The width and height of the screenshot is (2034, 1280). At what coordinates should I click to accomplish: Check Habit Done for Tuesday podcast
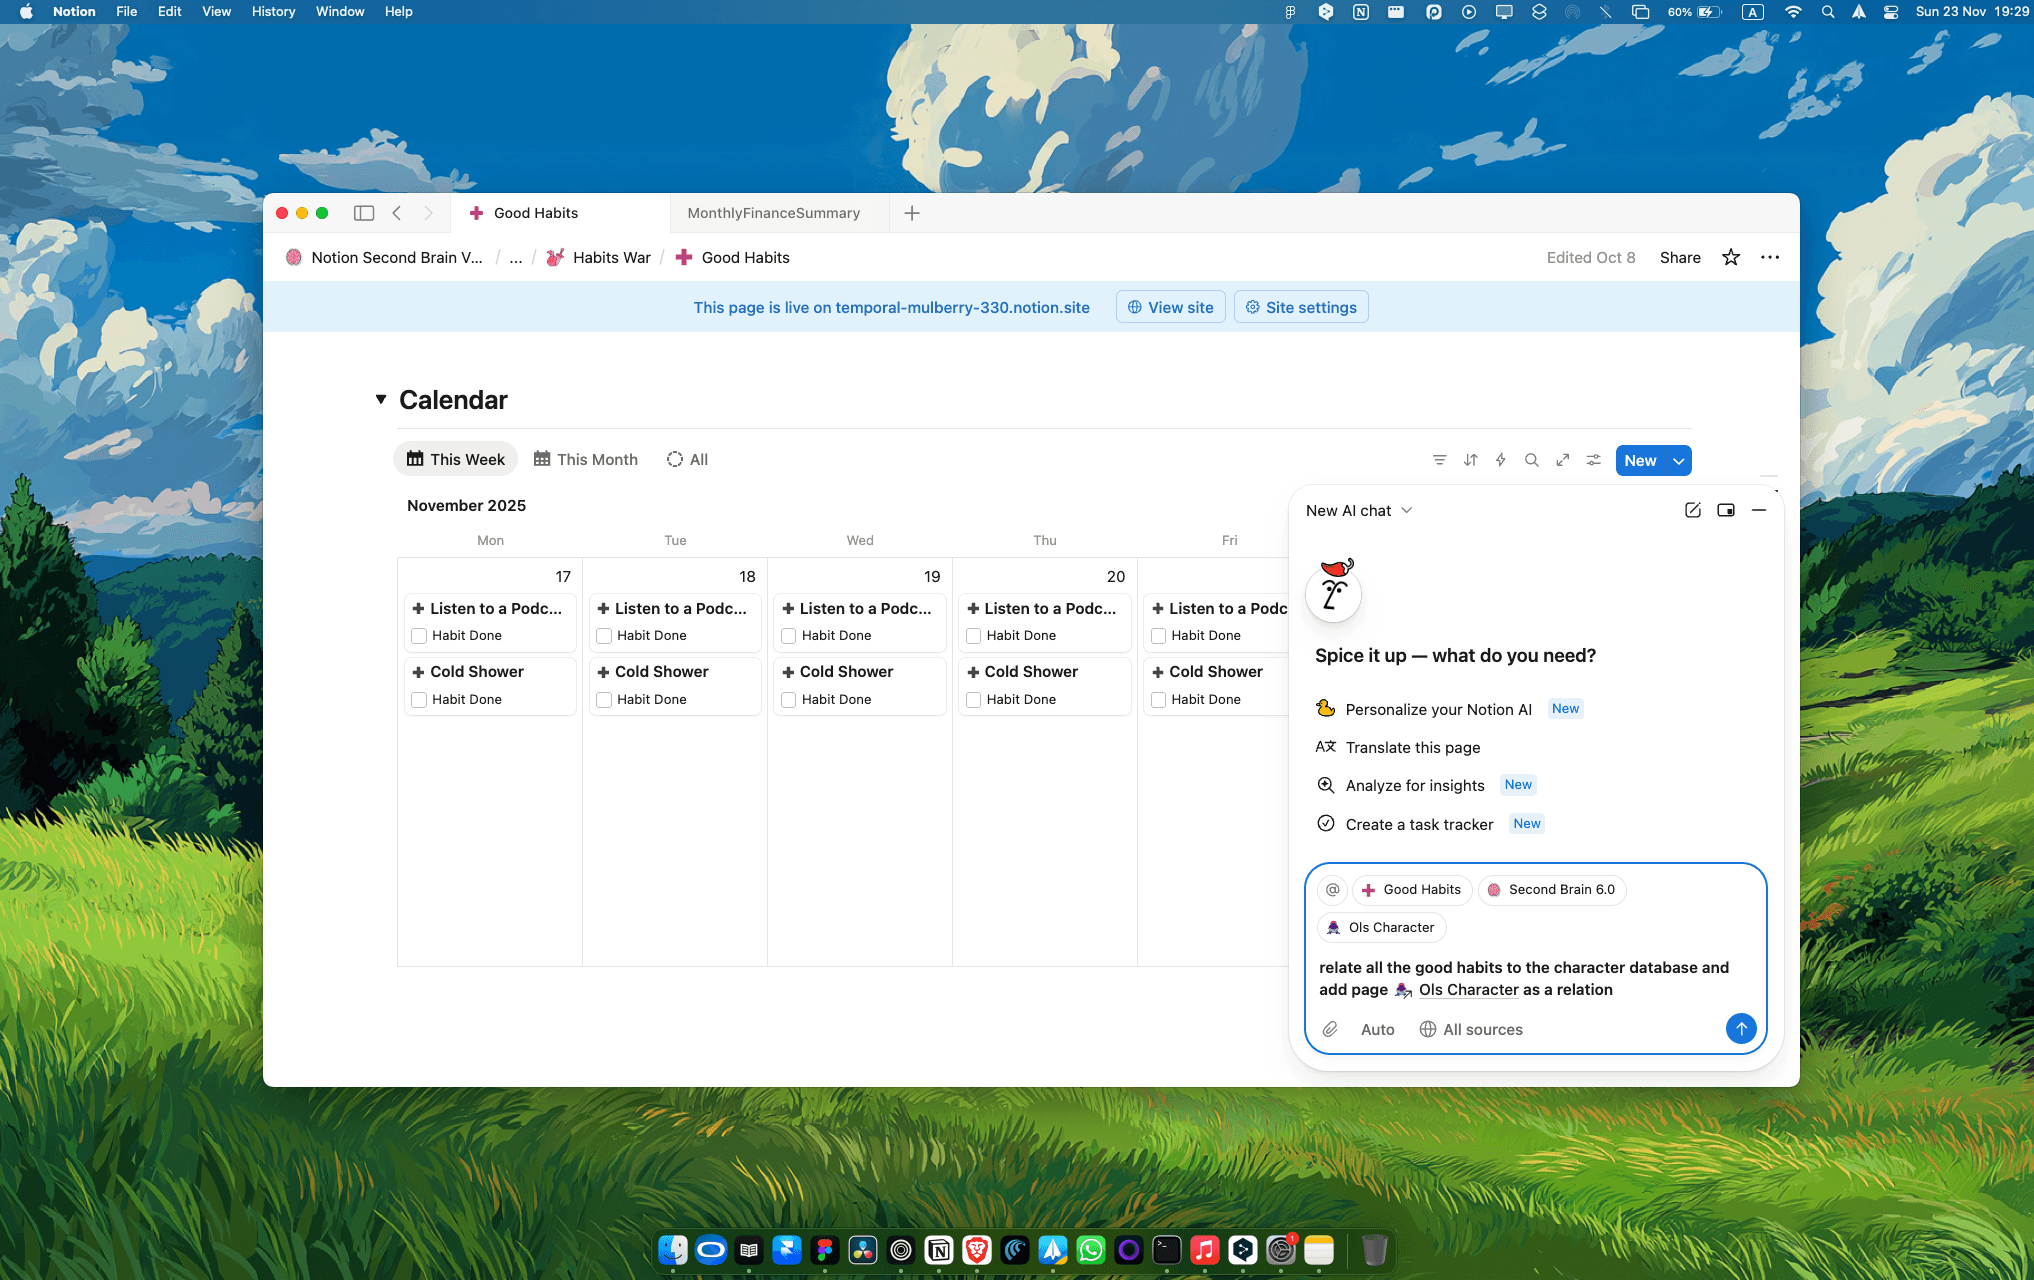pos(604,636)
